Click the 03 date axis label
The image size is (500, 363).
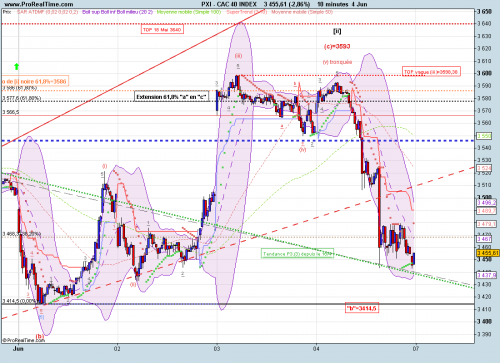click(x=217, y=349)
